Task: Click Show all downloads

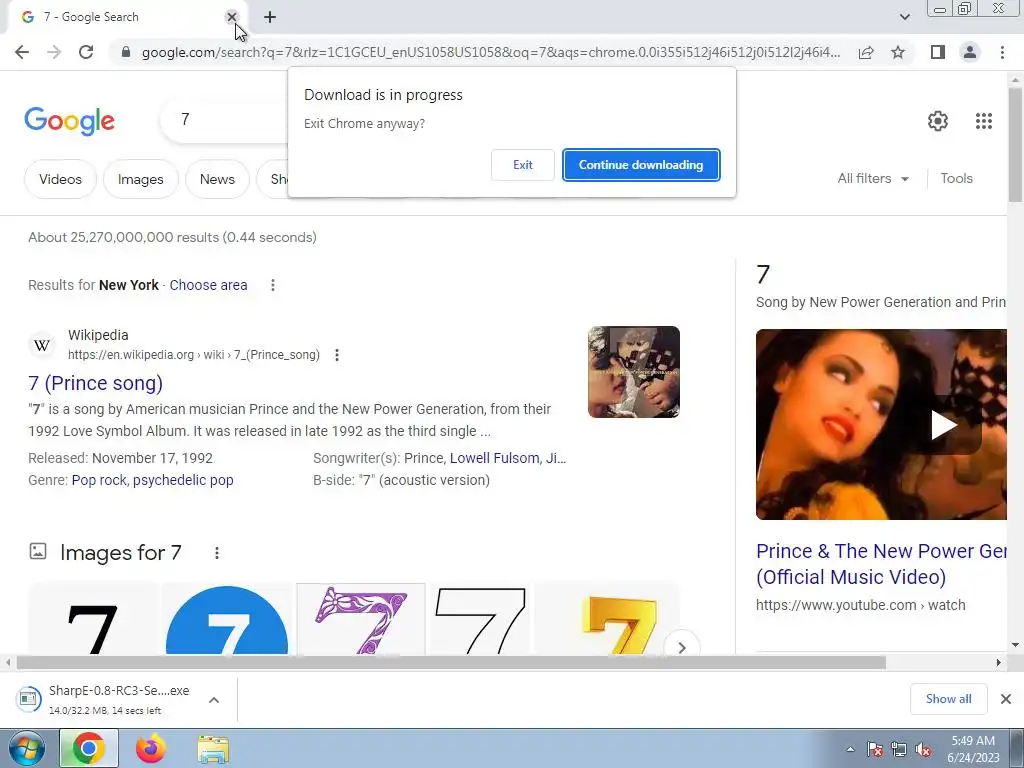Action: [948, 699]
